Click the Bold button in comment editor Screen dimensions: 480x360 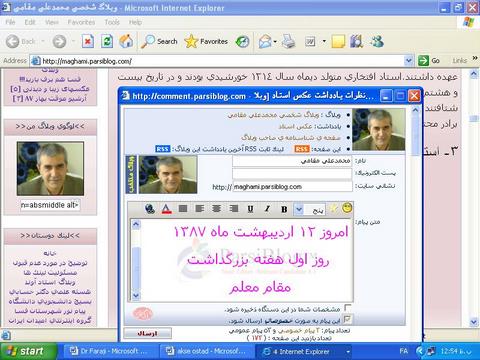[284, 209]
